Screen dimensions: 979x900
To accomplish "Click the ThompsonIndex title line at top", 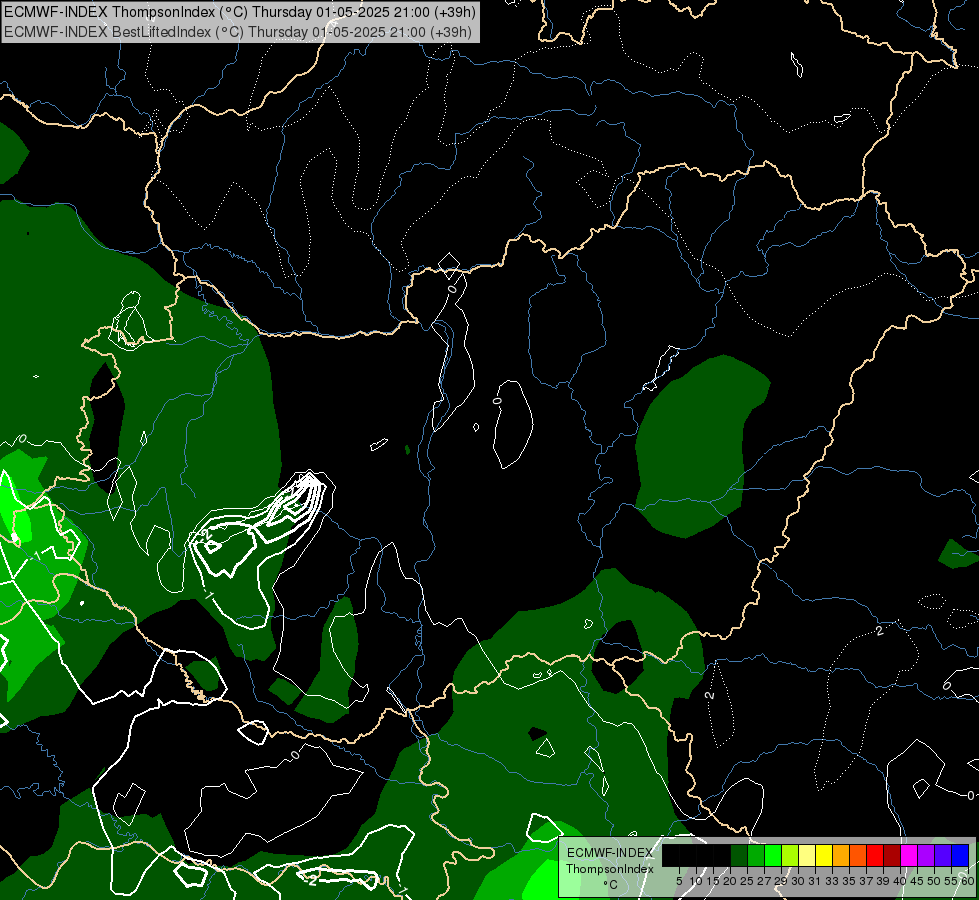I will [240, 11].
